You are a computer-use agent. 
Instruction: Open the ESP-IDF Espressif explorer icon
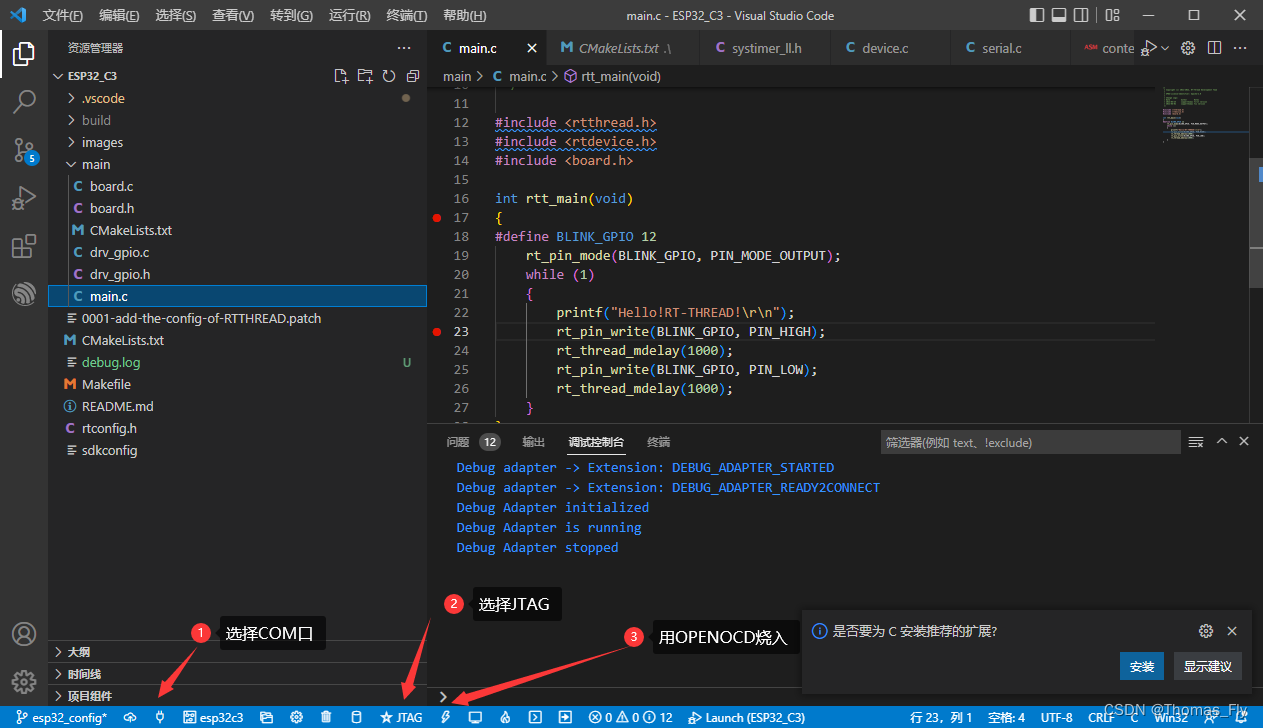[24, 294]
